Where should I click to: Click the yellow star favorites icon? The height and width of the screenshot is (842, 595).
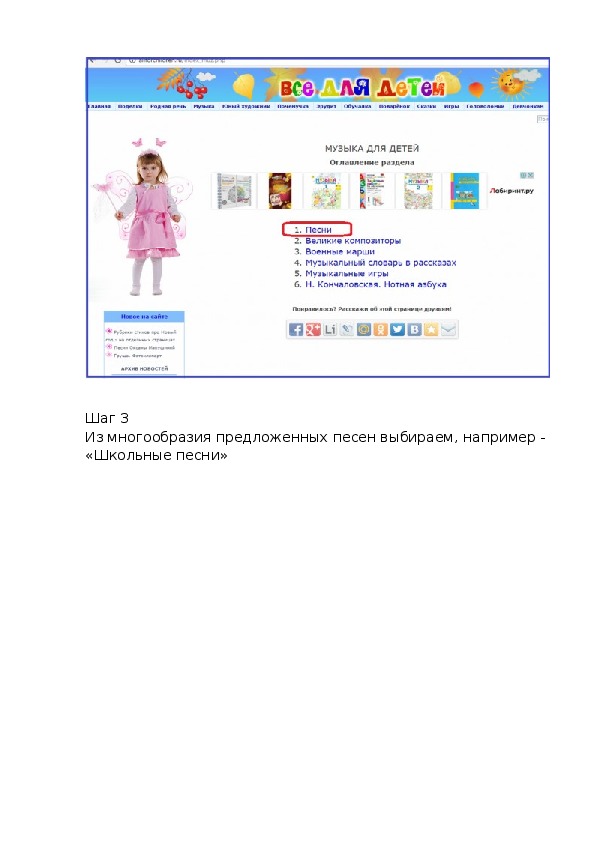tap(431, 329)
